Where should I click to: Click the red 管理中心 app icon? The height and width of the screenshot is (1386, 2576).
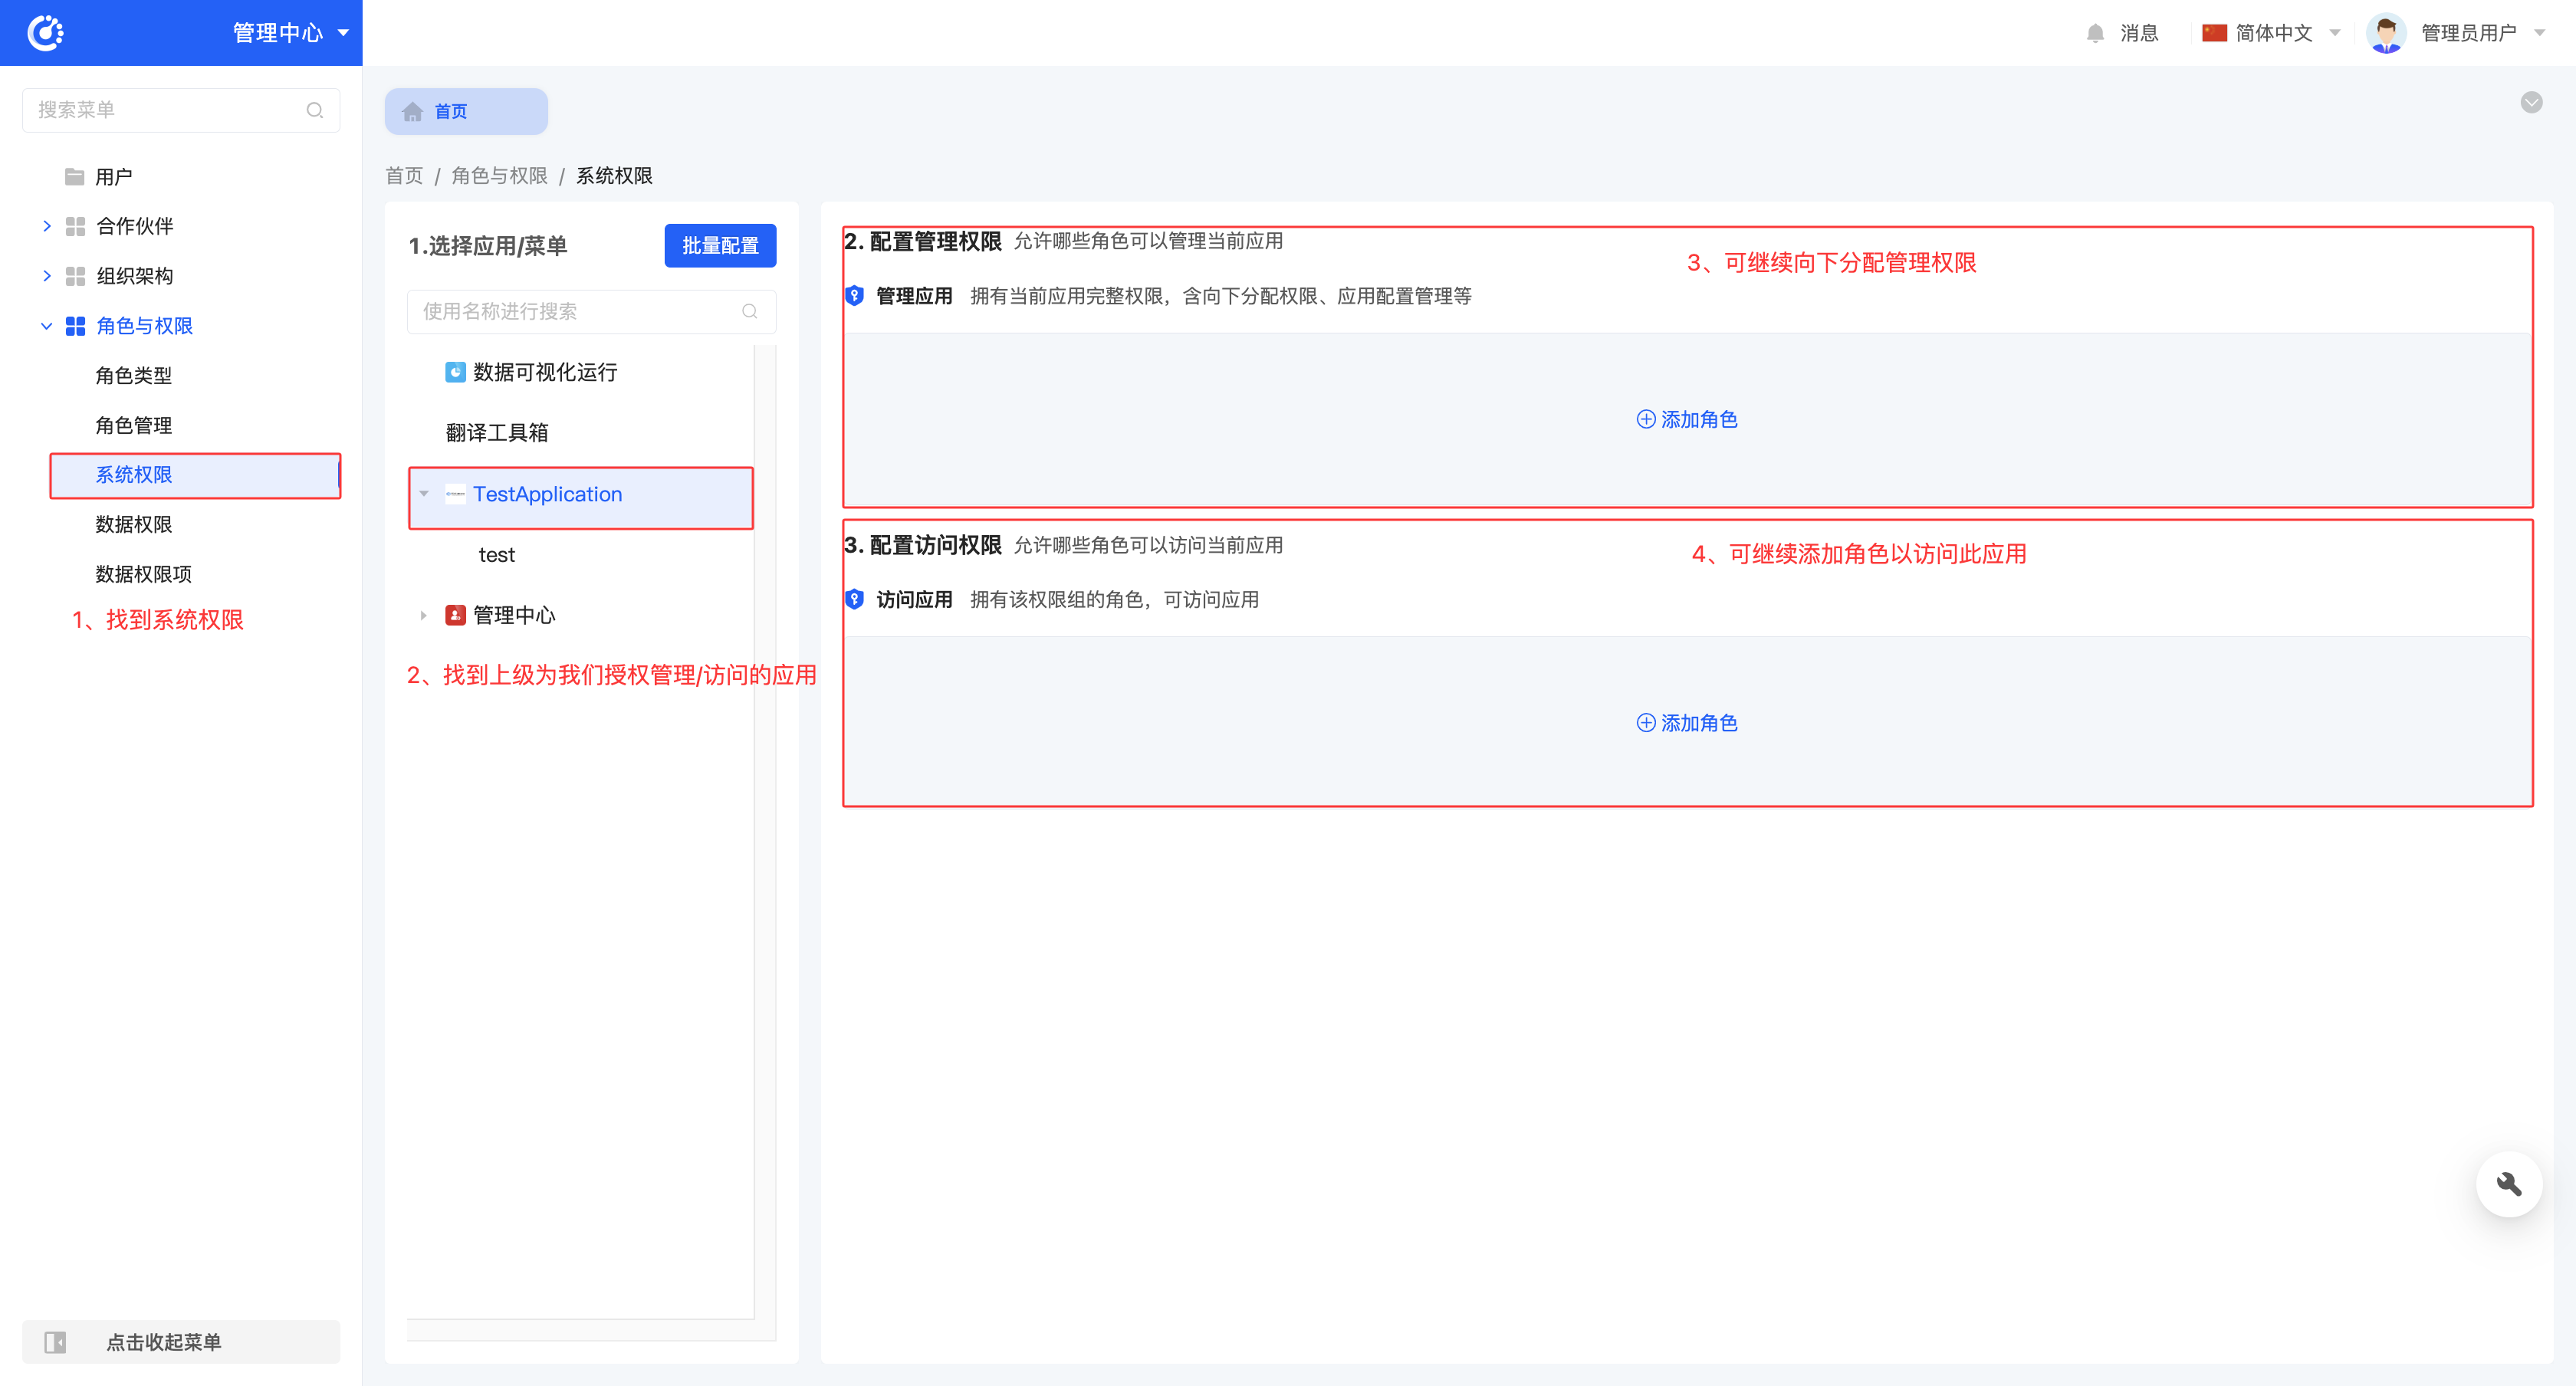click(x=455, y=616)
